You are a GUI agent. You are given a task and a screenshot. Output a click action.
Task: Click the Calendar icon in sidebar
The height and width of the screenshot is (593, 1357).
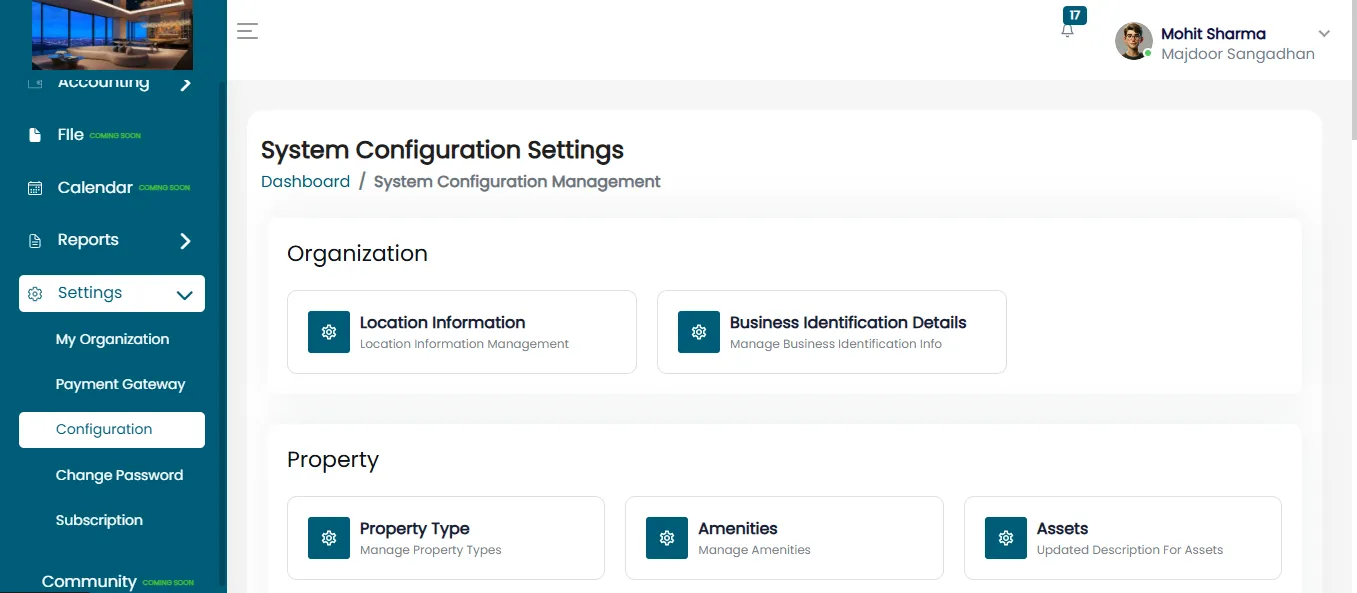tap(35, 188)
